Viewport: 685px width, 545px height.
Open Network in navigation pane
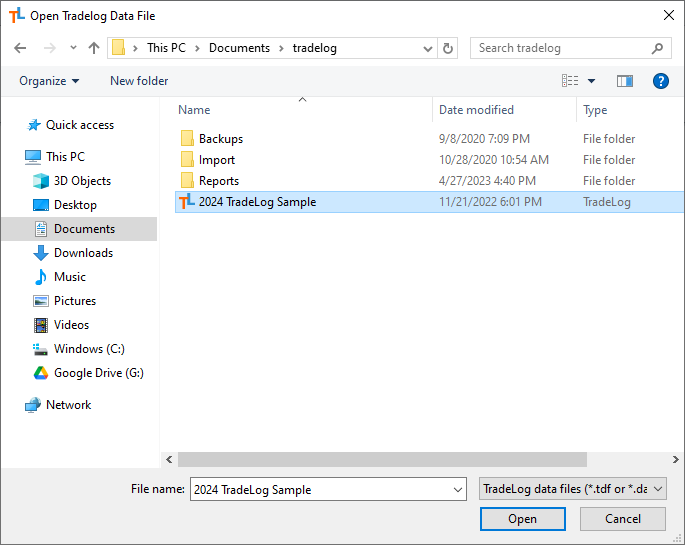(x=69, y=405)
